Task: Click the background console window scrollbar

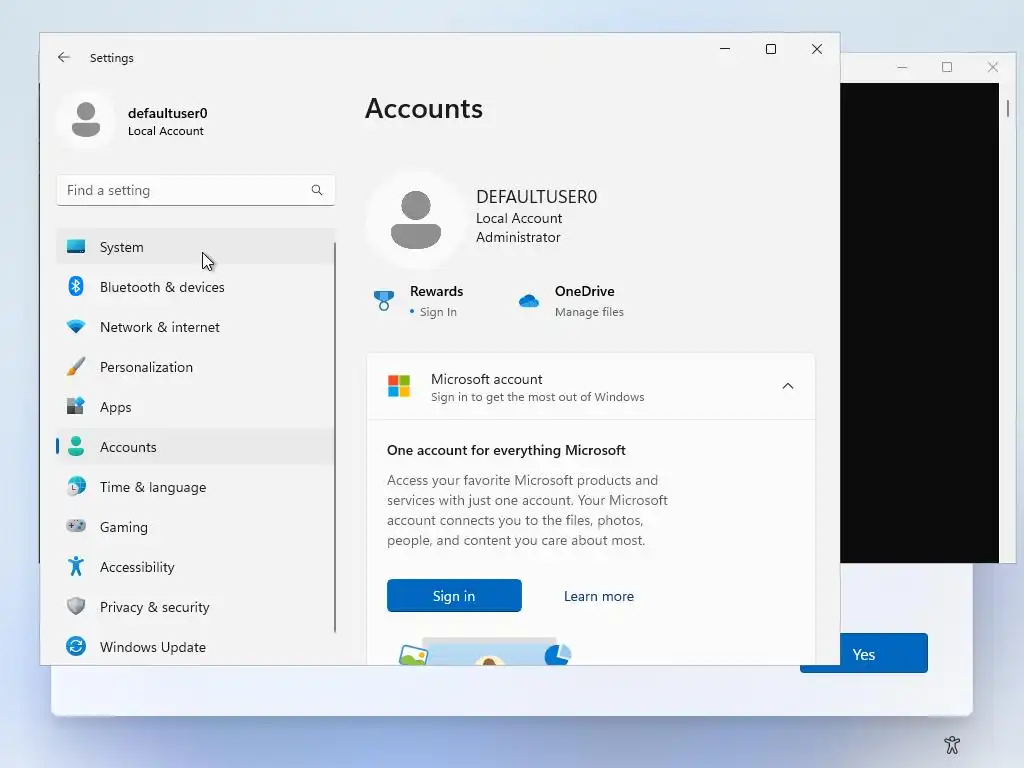Action: [x=1008, y=108]
